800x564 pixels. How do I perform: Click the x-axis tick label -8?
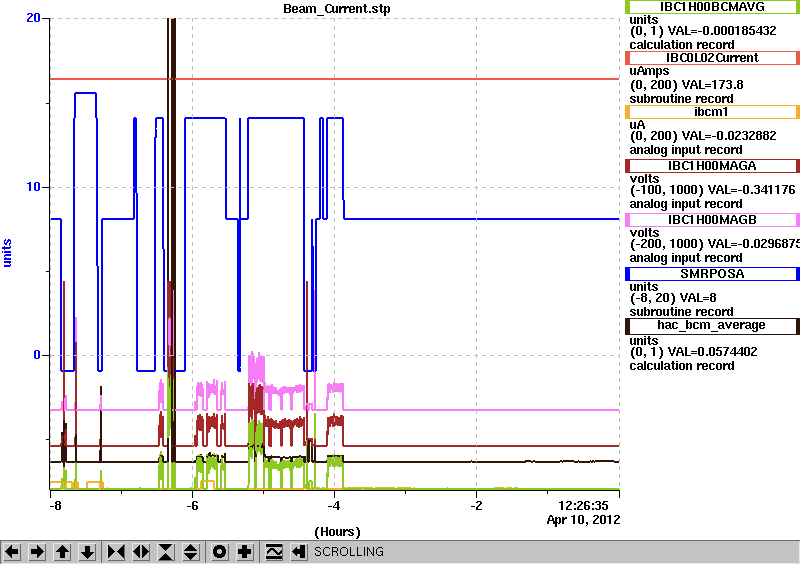54,506
